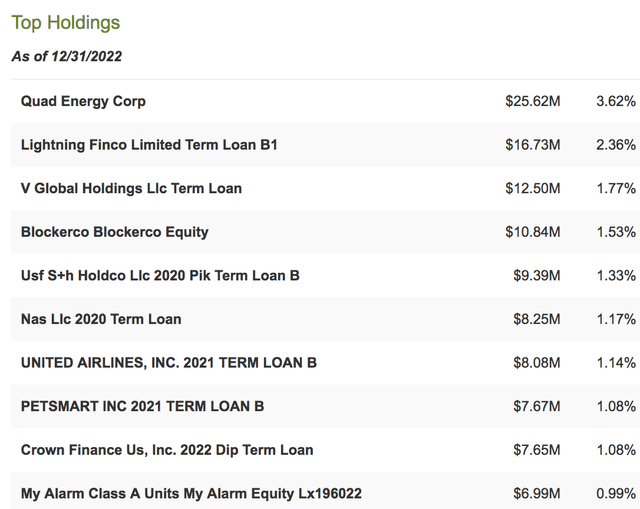
Task: Click UNITED AIRLINES 2021 TERM LOAN B
Action: coord(169,363)
